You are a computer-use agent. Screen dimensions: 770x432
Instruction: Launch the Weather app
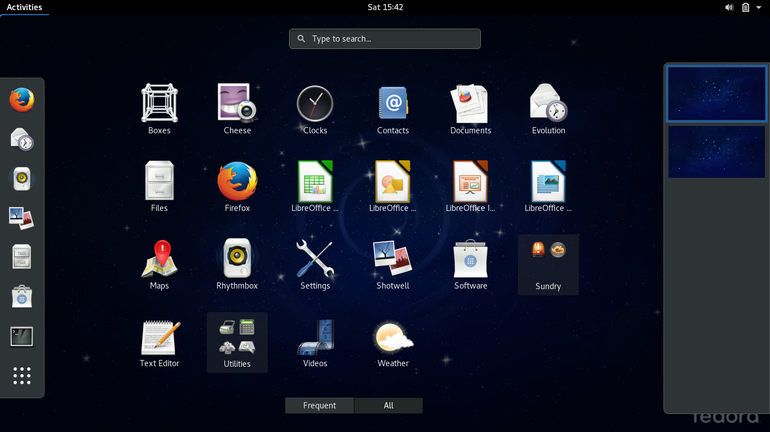[x=393, y=341]
